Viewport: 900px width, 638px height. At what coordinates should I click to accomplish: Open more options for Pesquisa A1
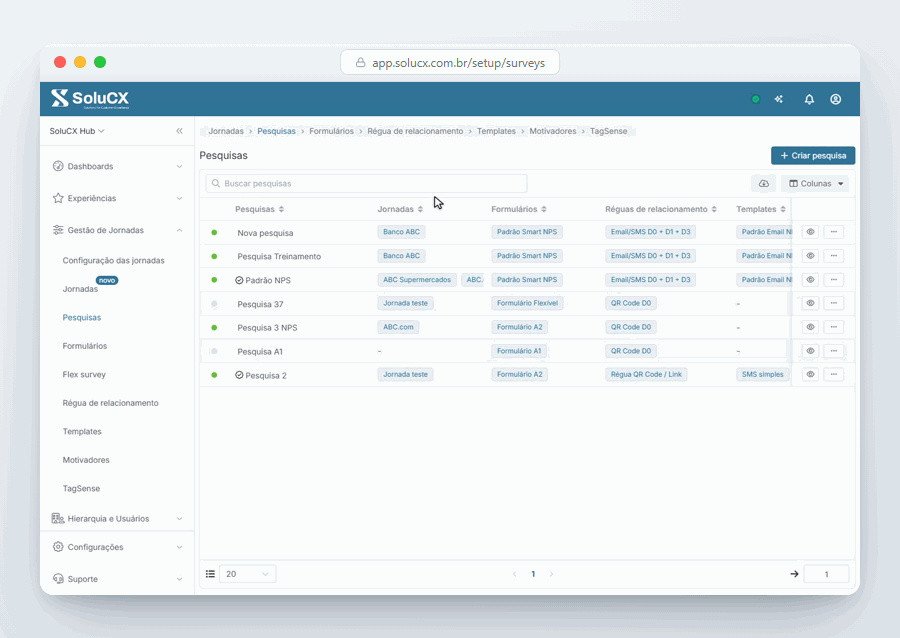click(833, 351)
